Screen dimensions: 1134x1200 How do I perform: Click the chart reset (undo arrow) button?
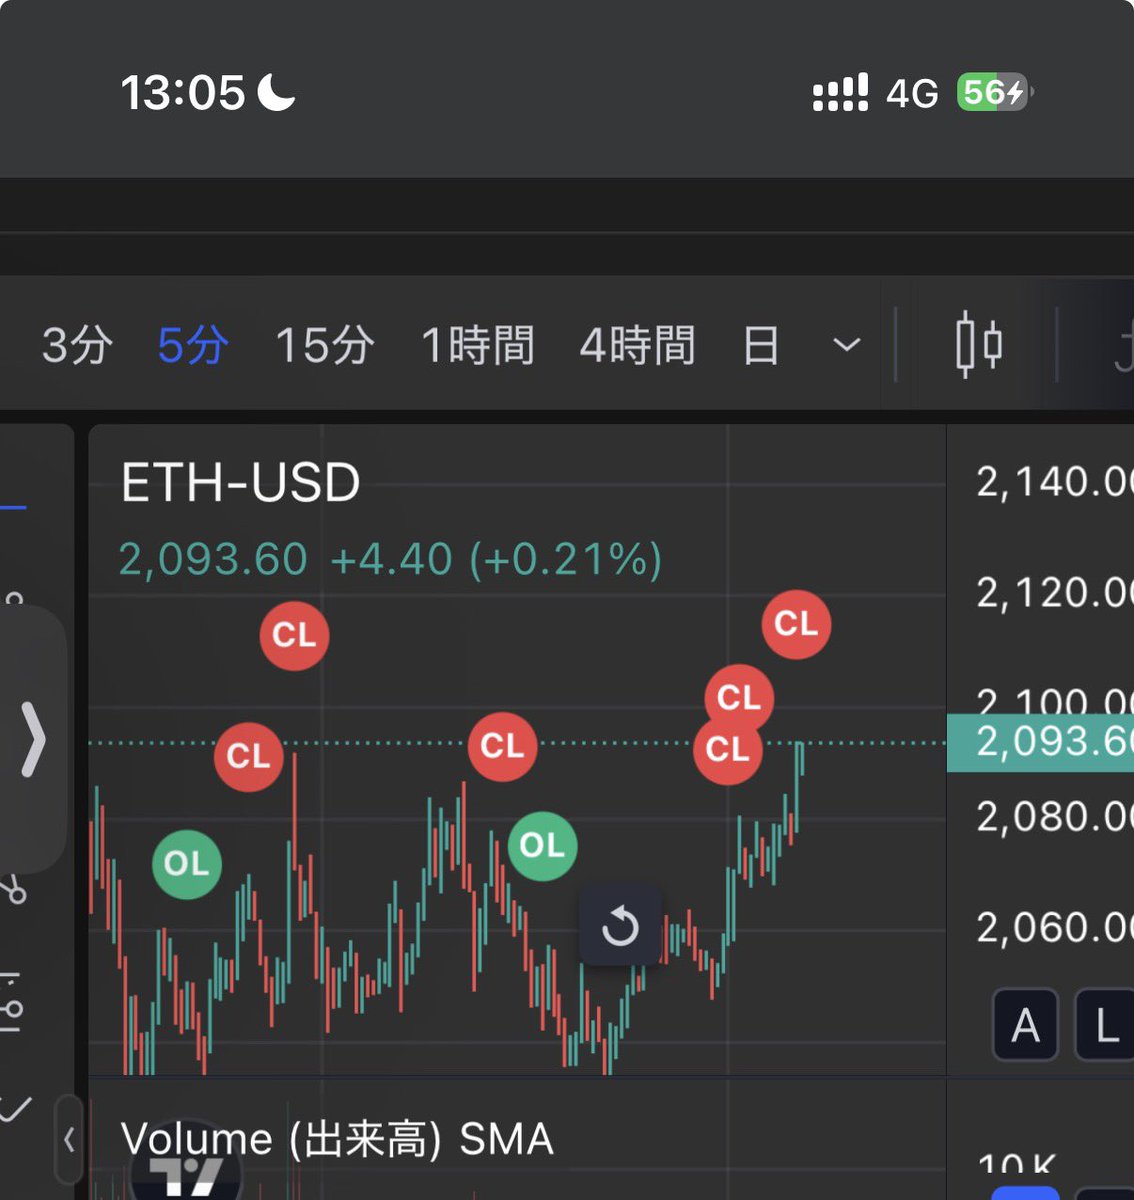[x=620, y=926]
